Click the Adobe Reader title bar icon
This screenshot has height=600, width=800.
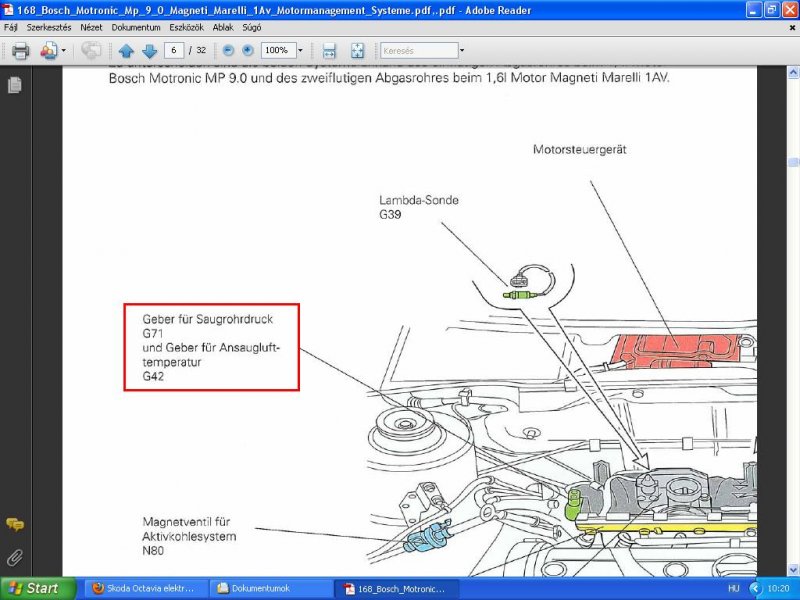[8, 10]
